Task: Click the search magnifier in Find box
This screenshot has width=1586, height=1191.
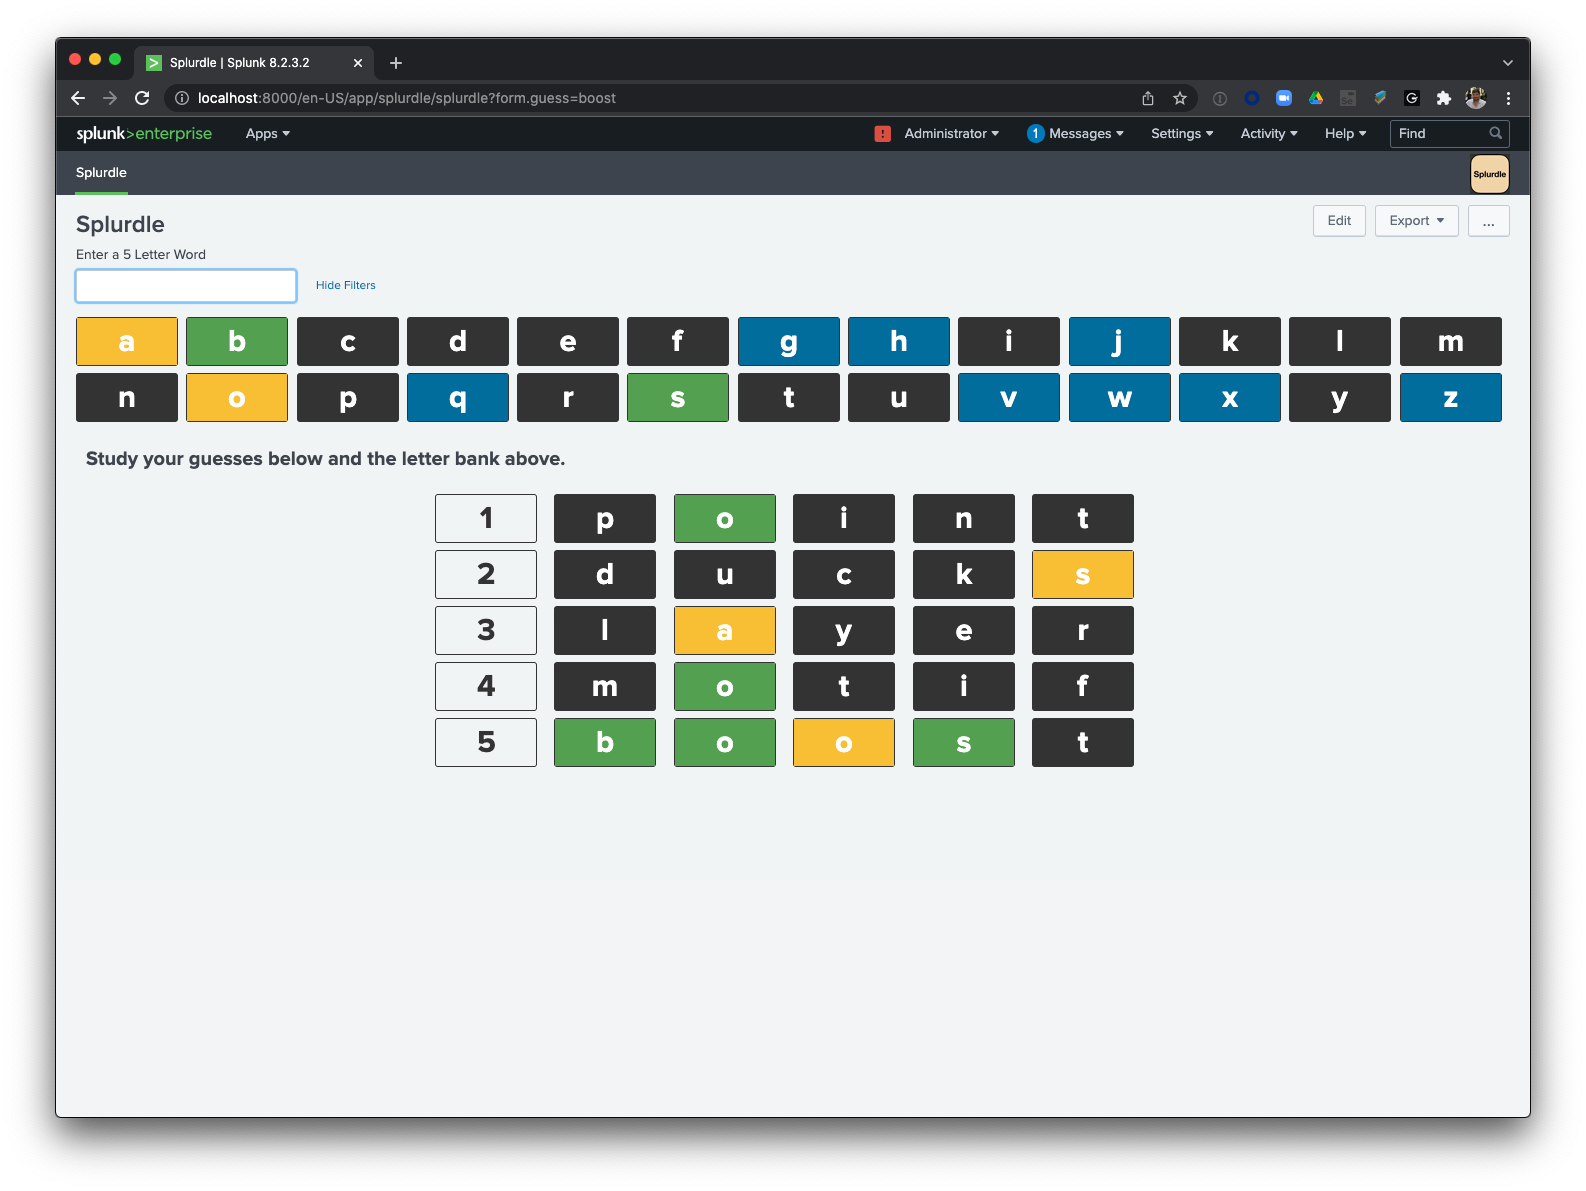Action: click(x=1496, y=133)
